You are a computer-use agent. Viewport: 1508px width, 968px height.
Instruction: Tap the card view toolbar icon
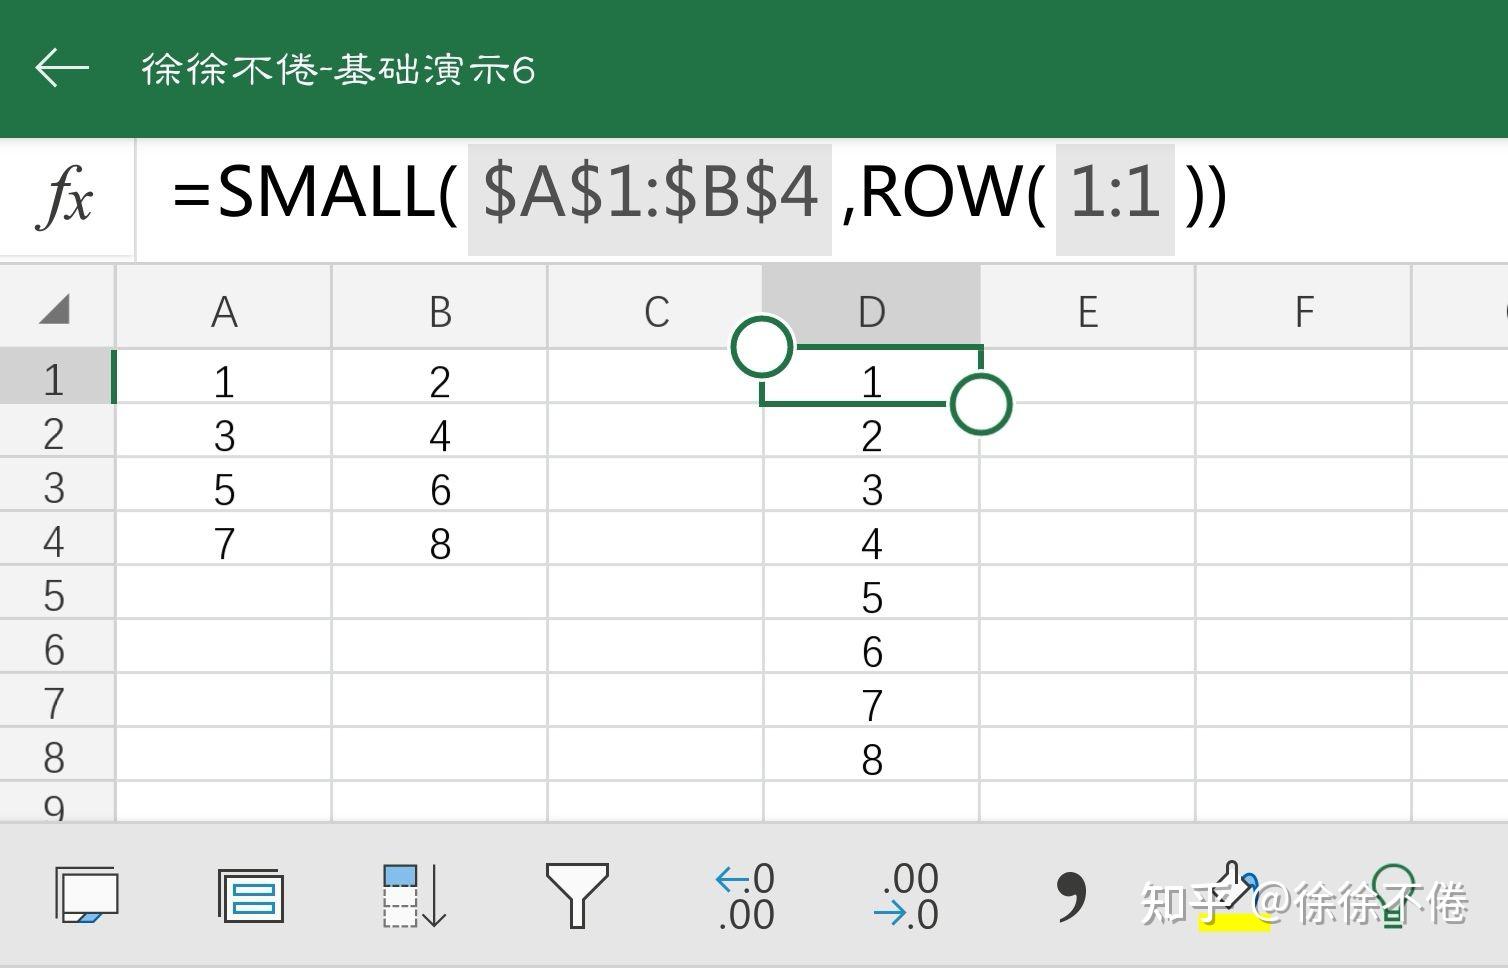(x=250, y=895)
